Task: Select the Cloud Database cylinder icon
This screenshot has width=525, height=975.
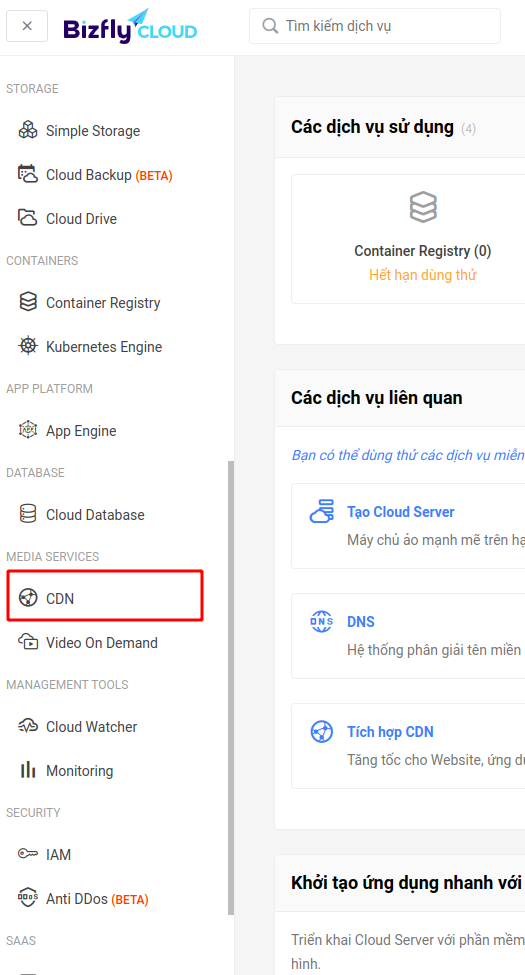Action: pyautogui.click(x=28, y=514)
